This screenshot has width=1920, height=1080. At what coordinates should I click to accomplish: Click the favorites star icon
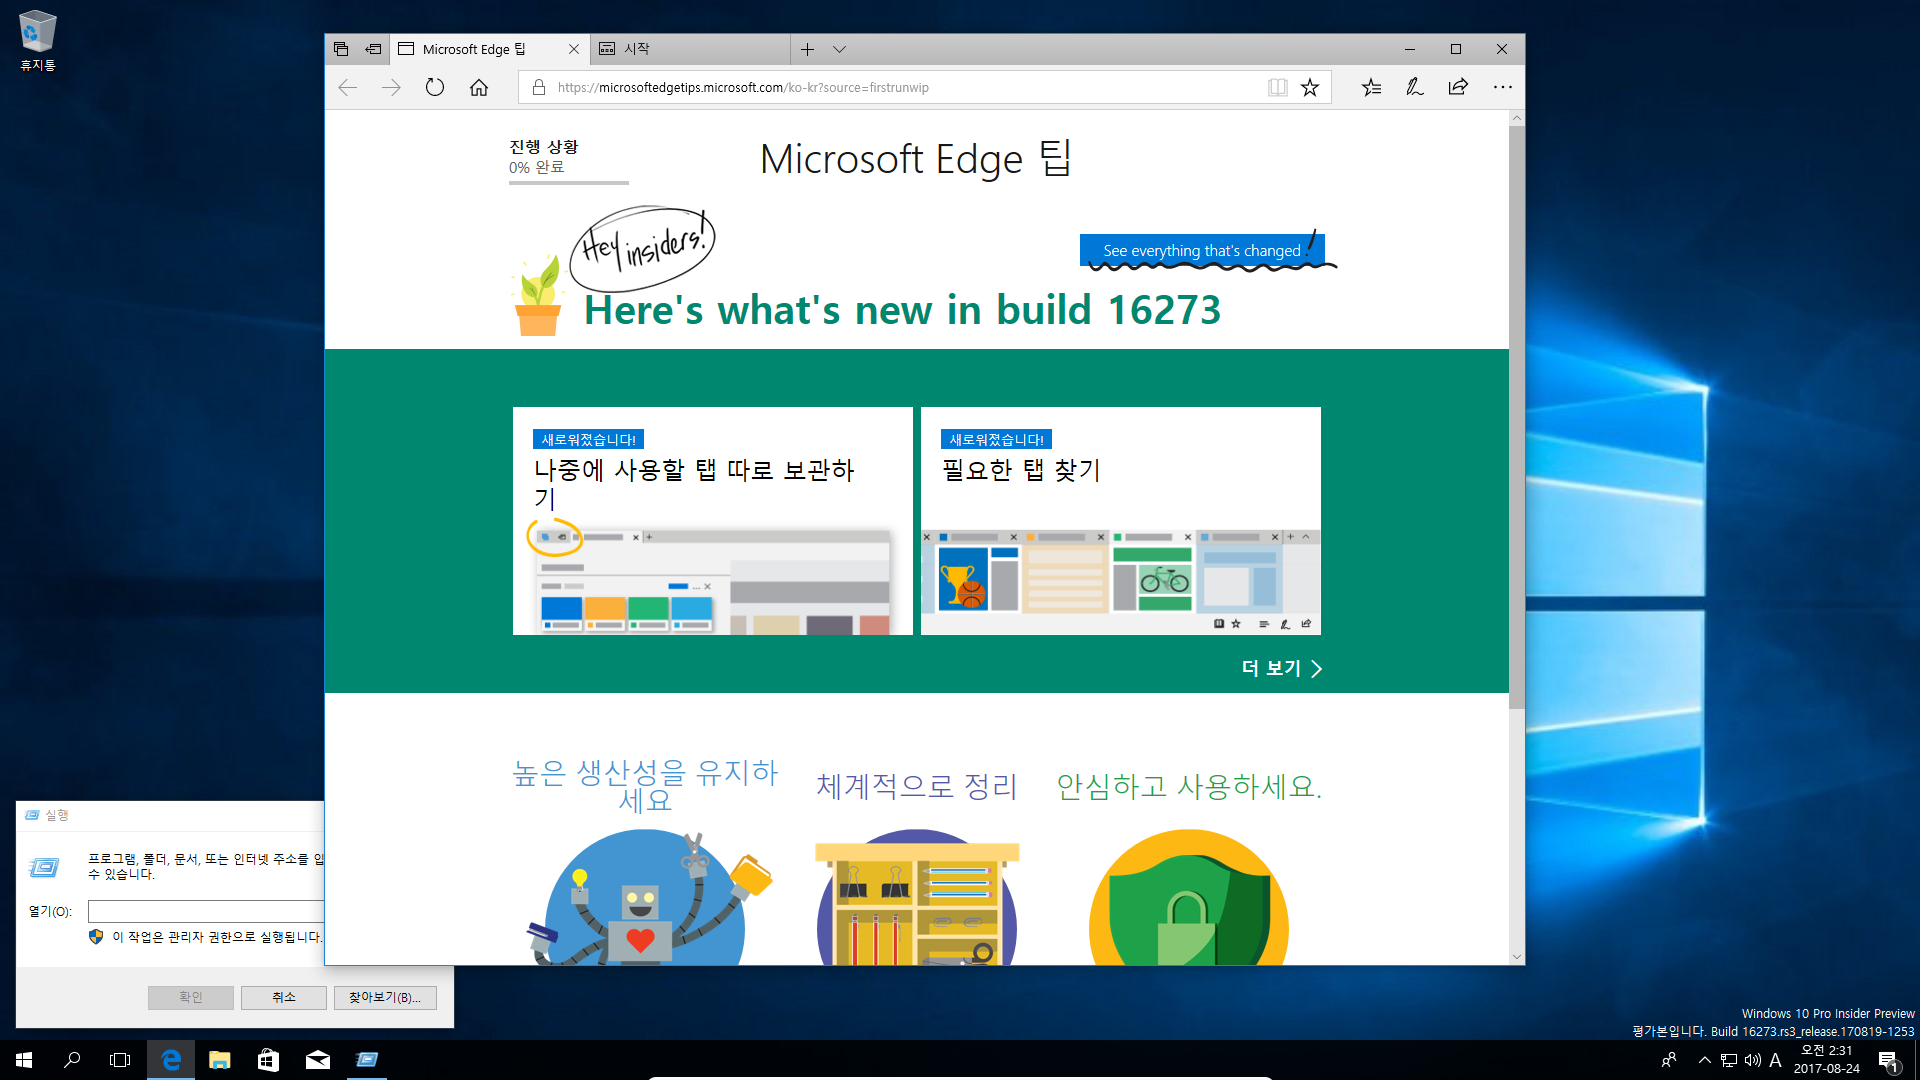click(x=1309, y=87)
